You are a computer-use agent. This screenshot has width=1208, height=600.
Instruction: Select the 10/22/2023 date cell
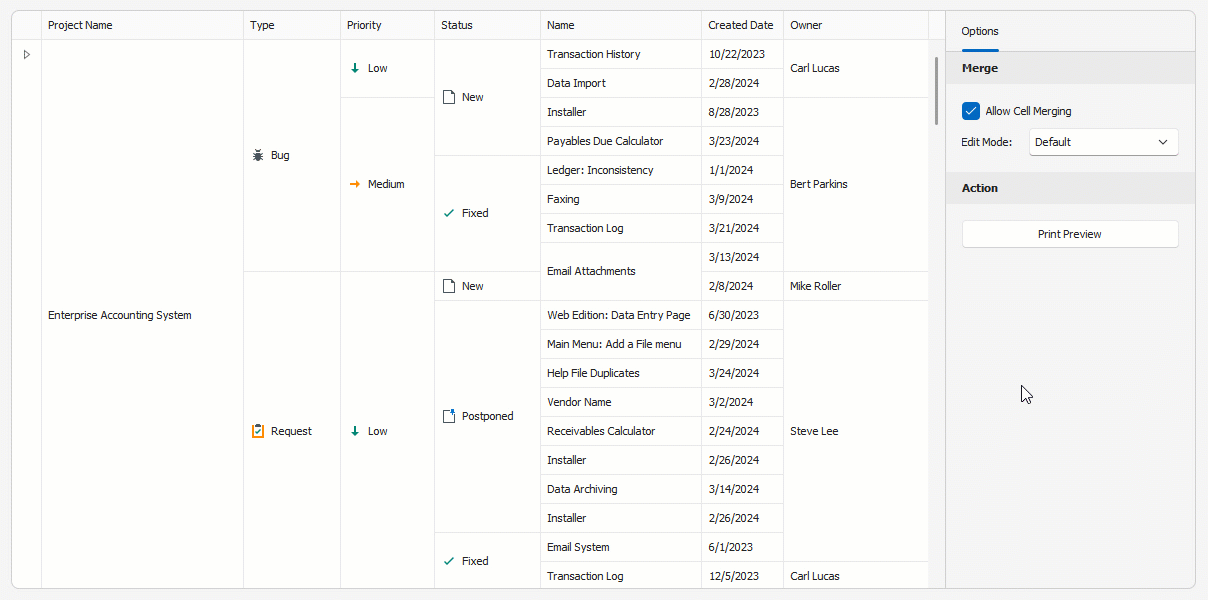(x=743, y=54)
